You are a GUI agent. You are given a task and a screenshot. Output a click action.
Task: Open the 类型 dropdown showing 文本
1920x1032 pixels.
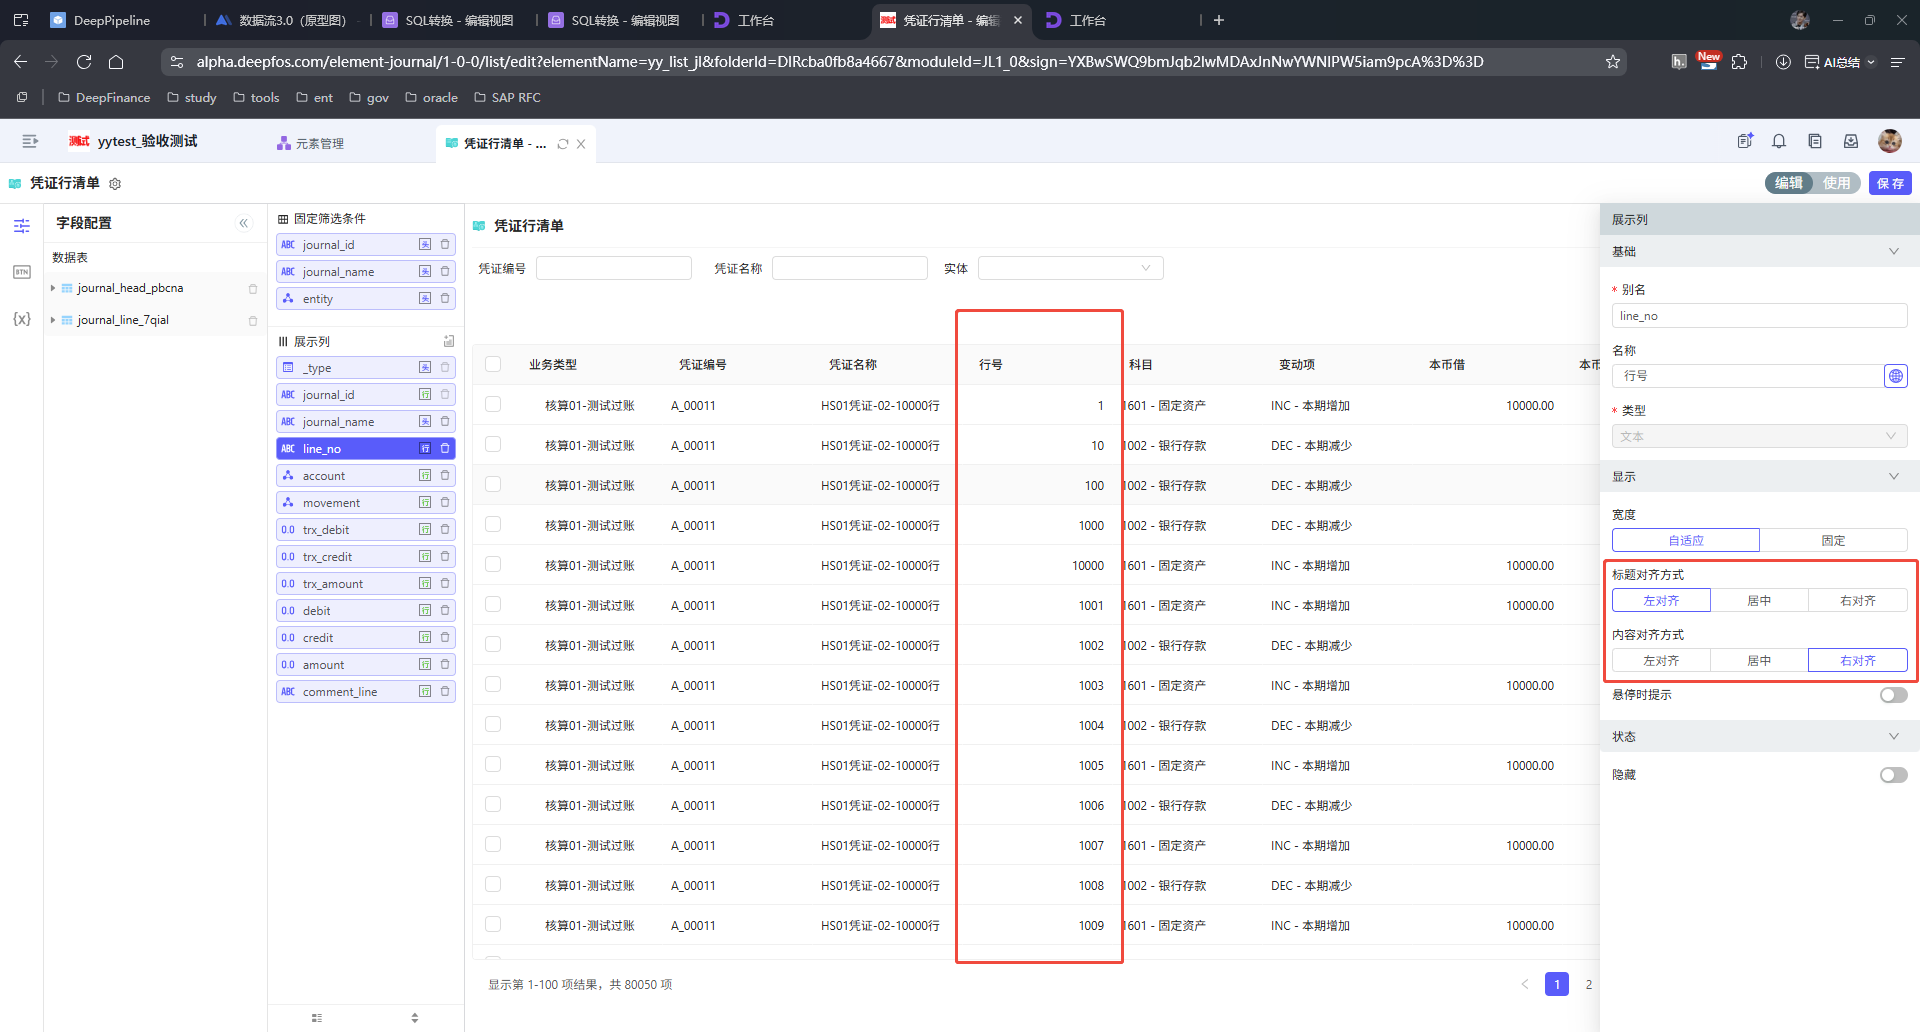click(x=1759, y=436)
